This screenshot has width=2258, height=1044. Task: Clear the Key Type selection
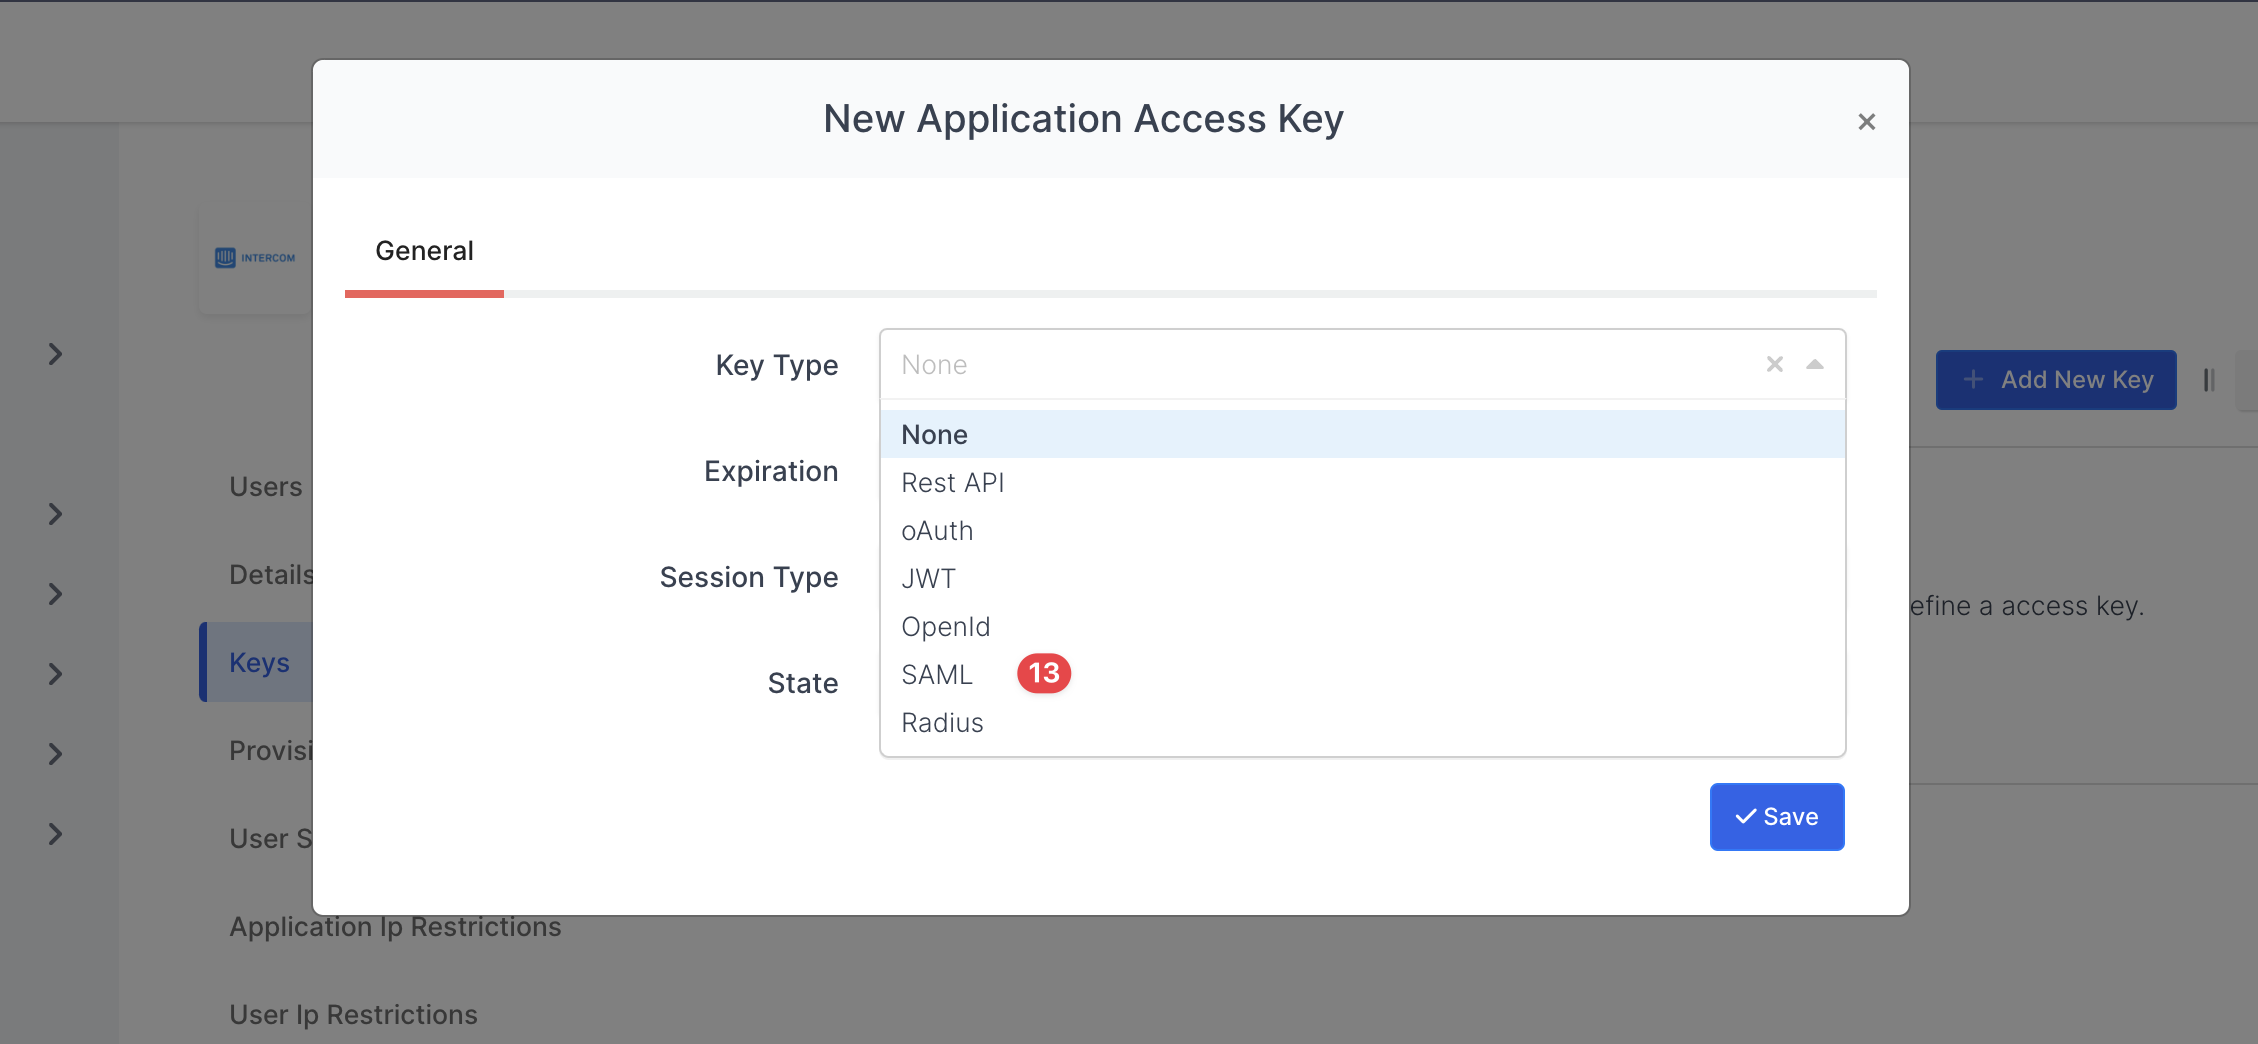[x=1774, y=364]
